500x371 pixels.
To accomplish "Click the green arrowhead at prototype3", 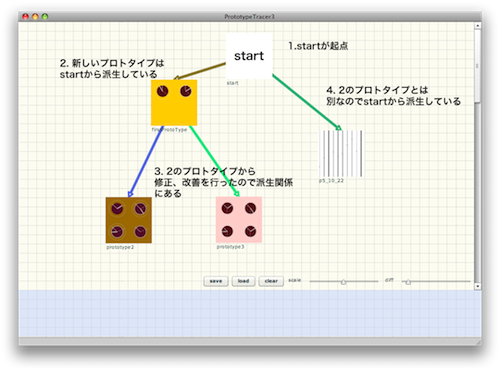I will pos(237,193).
